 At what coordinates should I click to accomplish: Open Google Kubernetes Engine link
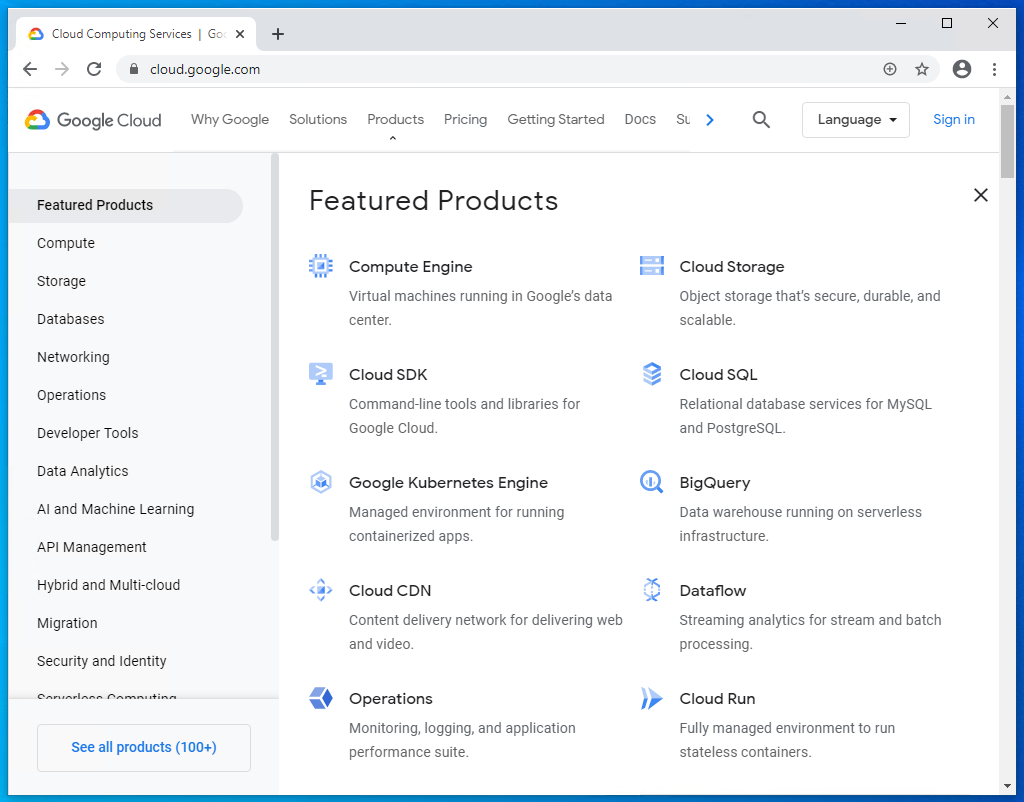point(448,483)
